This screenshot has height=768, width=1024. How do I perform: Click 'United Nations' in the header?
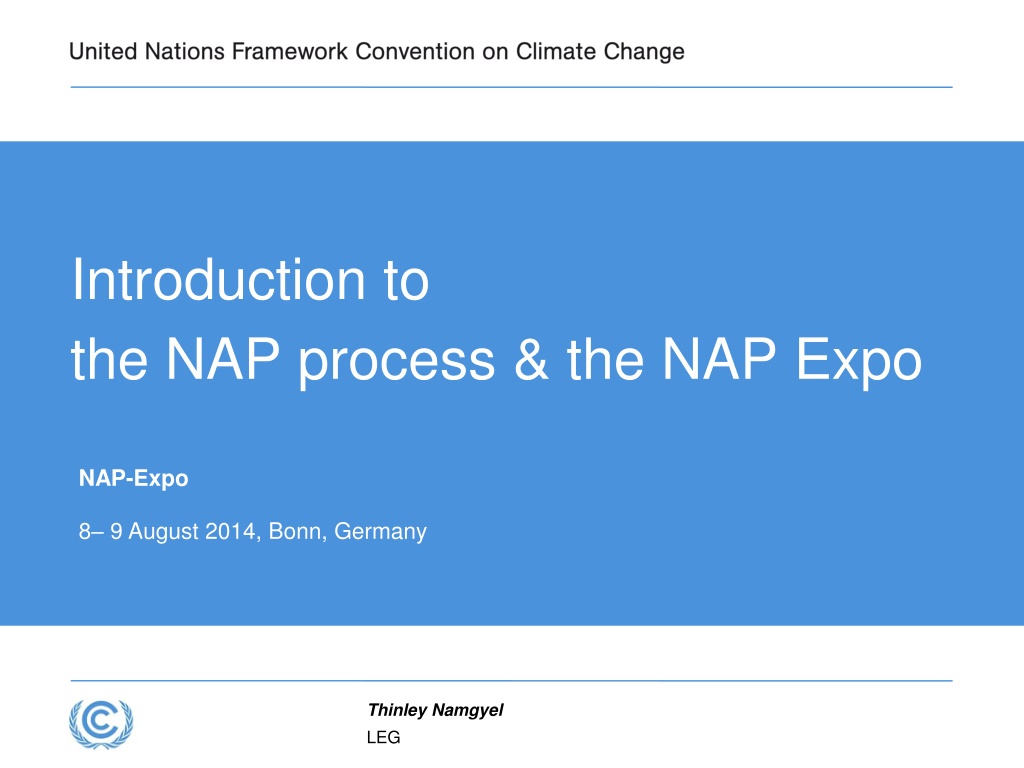coord(147,51)
